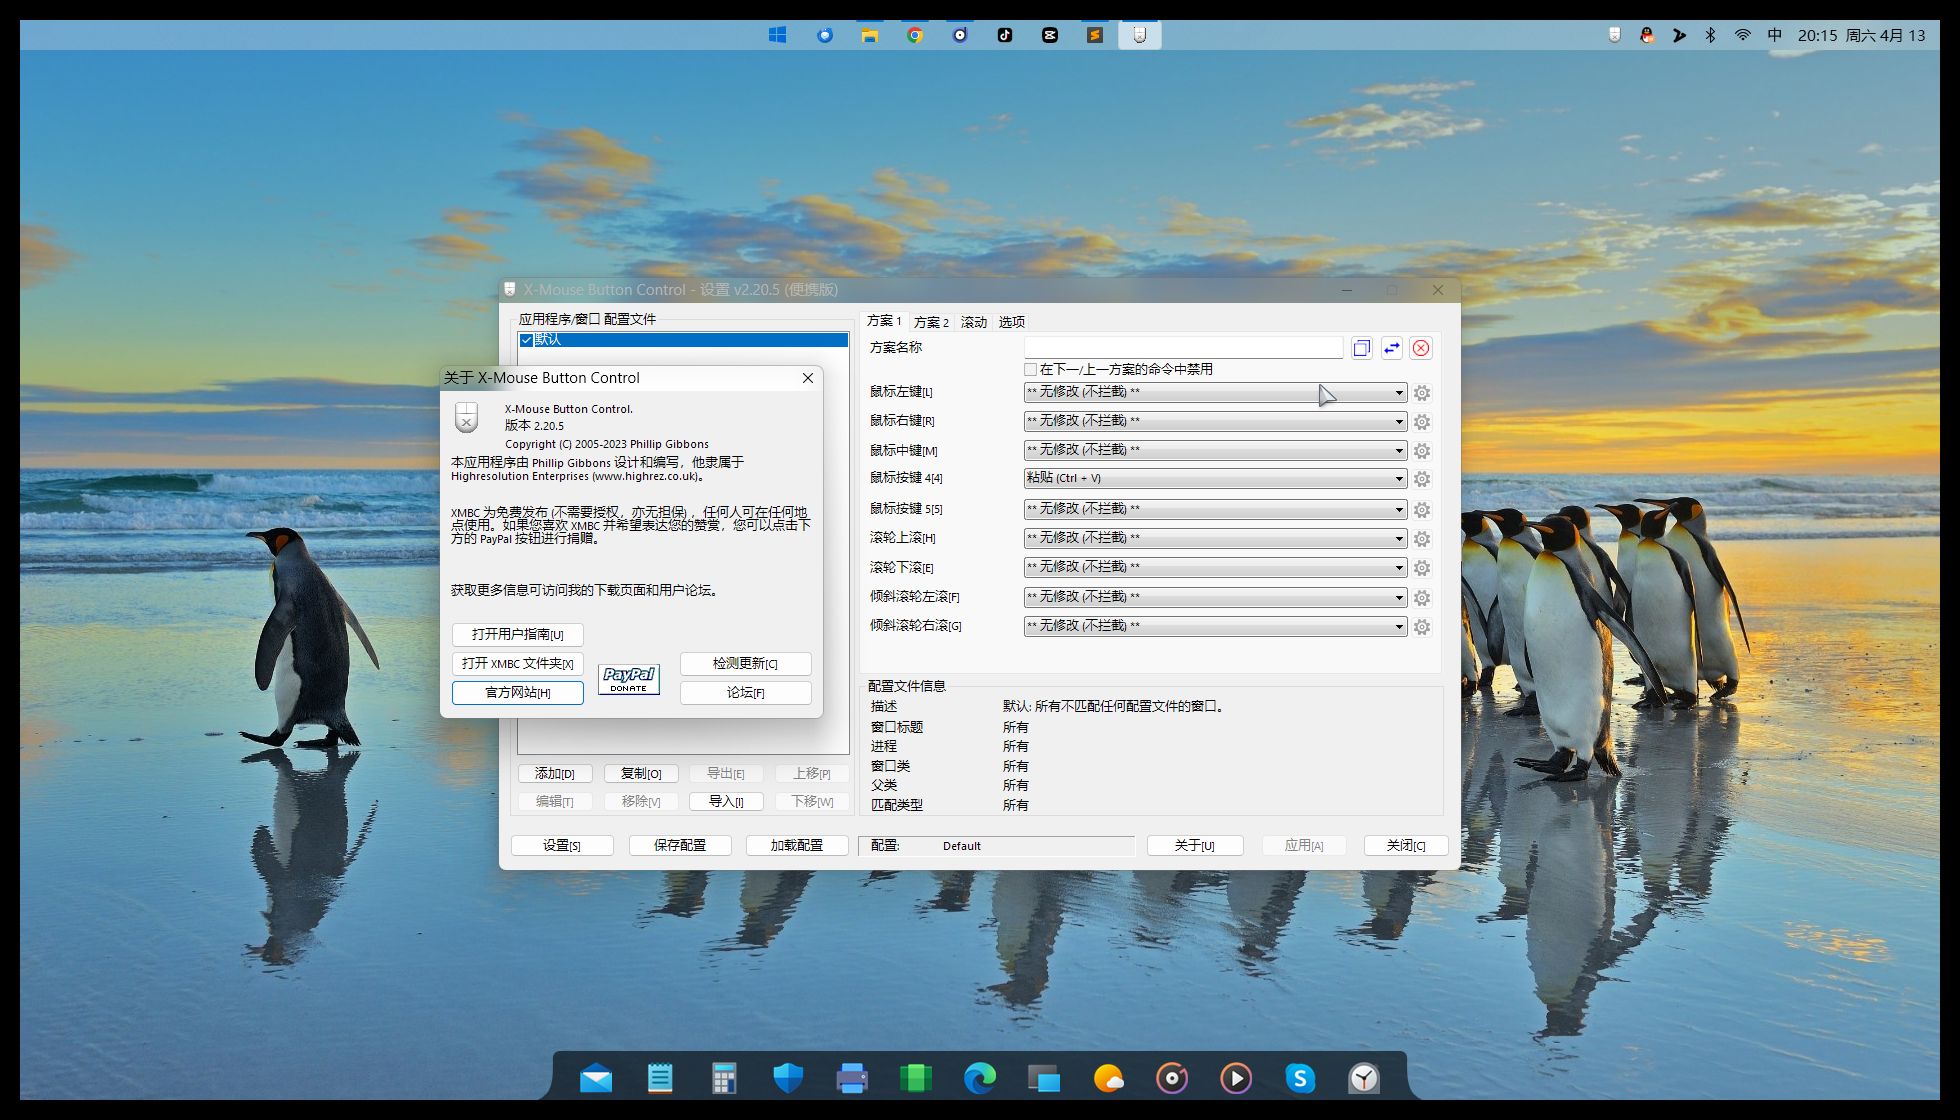Image resolution: width=1960 pixels, height=1120 pixels.
Task: Click the PayPal Donate image button
Action: point(629,679)
